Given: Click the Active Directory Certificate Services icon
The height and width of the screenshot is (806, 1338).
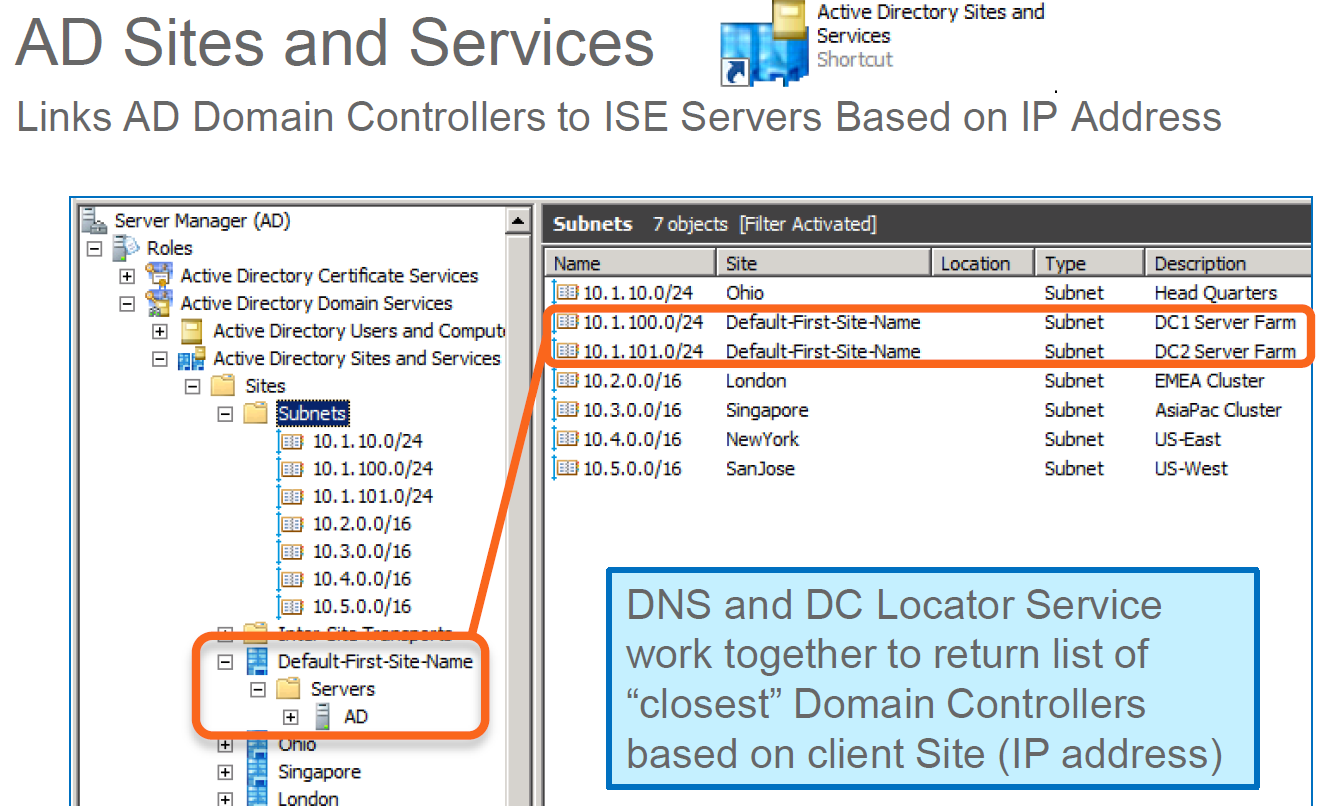Looking at the screenshot, I should tap(159, 276).
